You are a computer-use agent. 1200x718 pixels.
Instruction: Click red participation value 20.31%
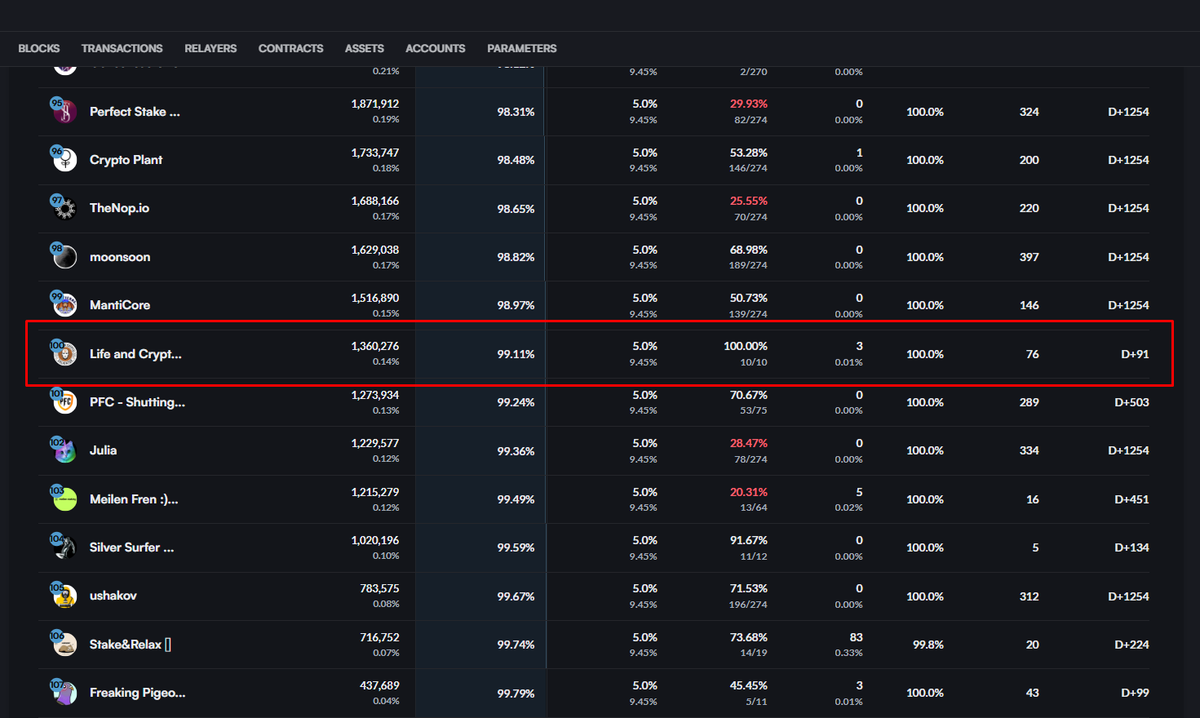point(749,491)
